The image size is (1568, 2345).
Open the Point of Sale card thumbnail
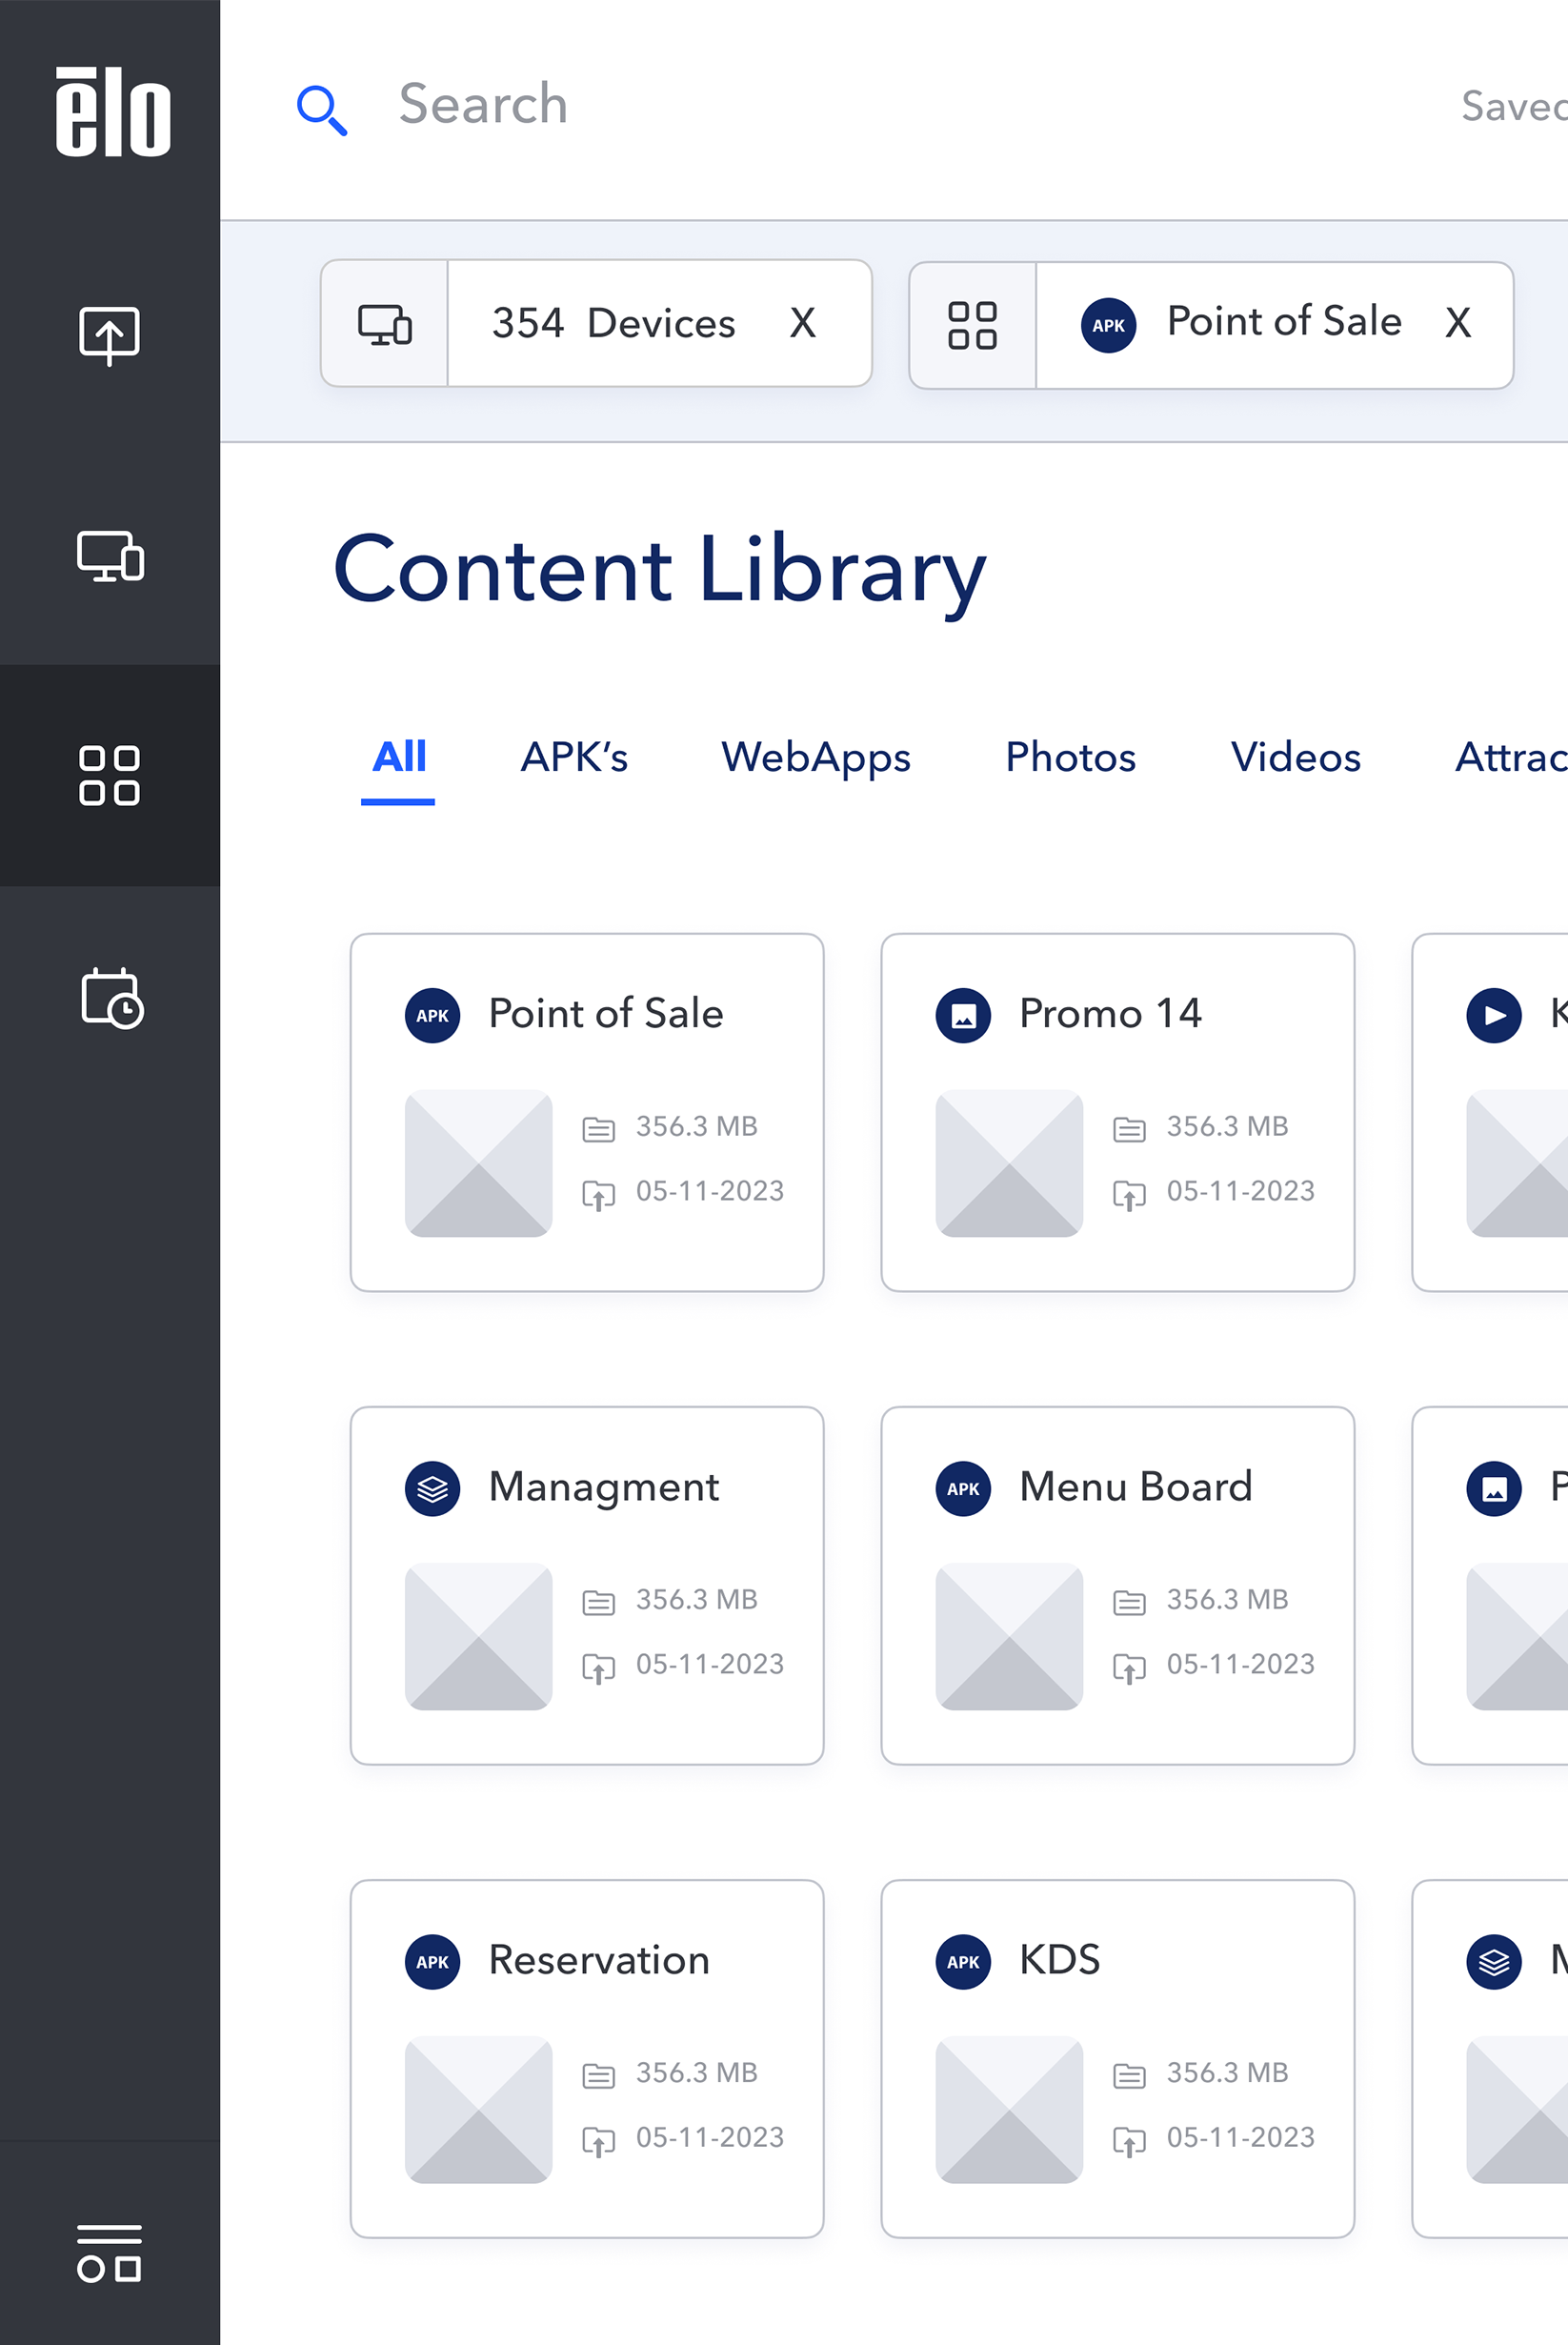(478, 1163)
